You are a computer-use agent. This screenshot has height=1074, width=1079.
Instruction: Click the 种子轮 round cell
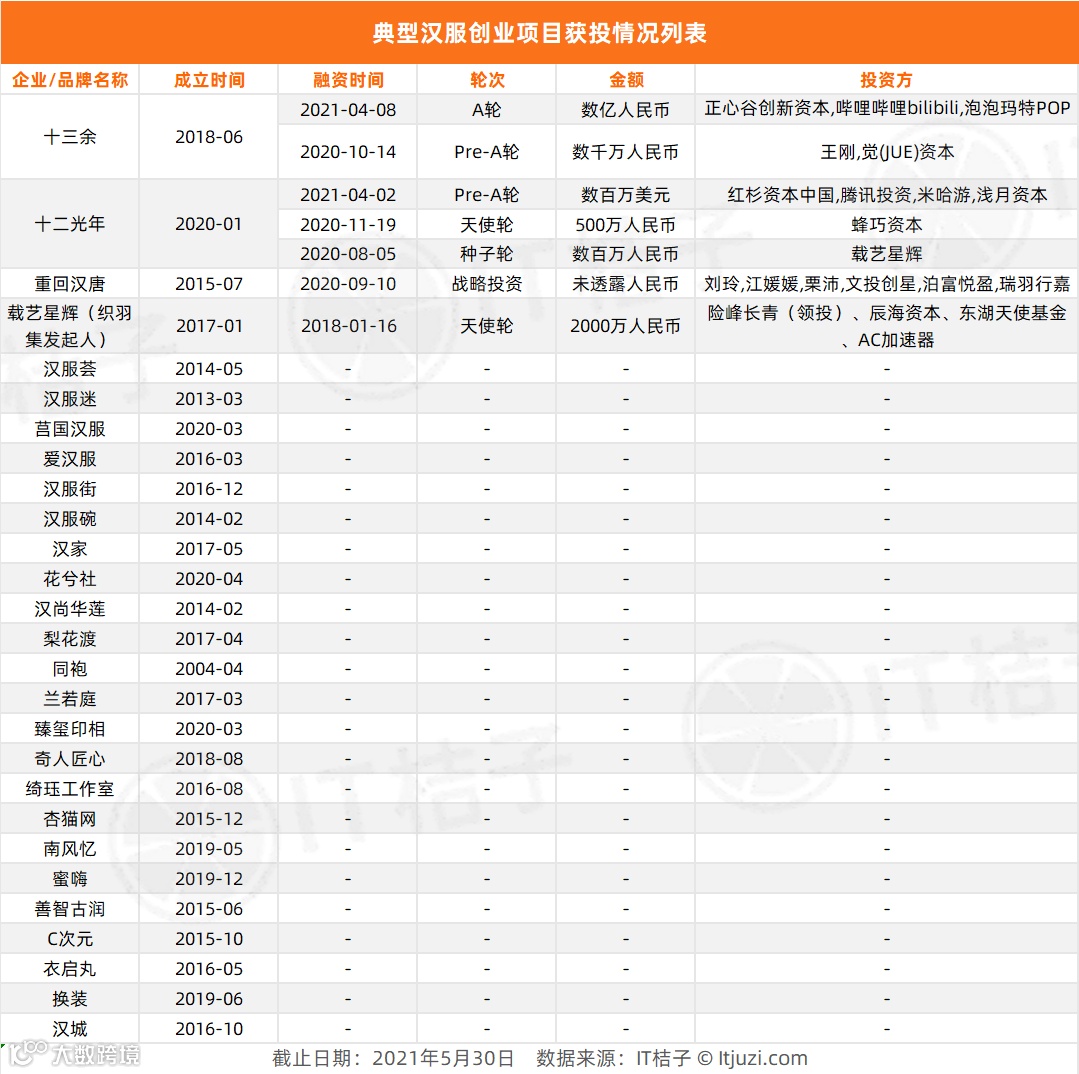pos(487,254)
